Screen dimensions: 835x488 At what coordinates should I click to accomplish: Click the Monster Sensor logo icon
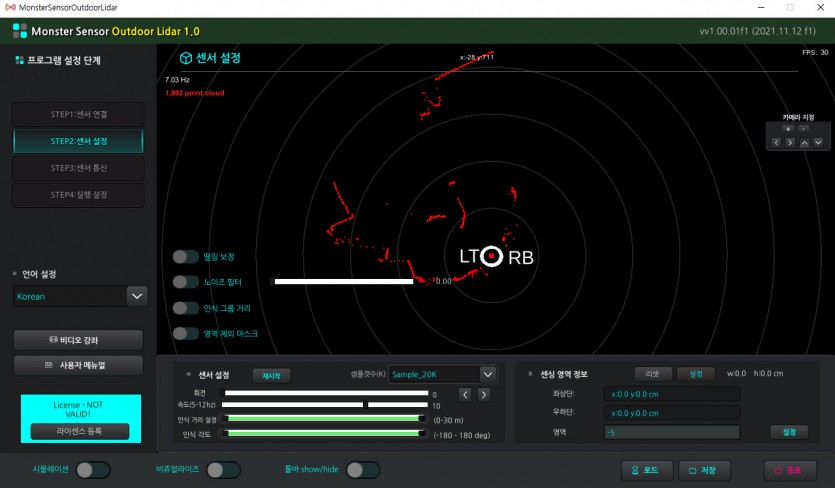[20, 31]
